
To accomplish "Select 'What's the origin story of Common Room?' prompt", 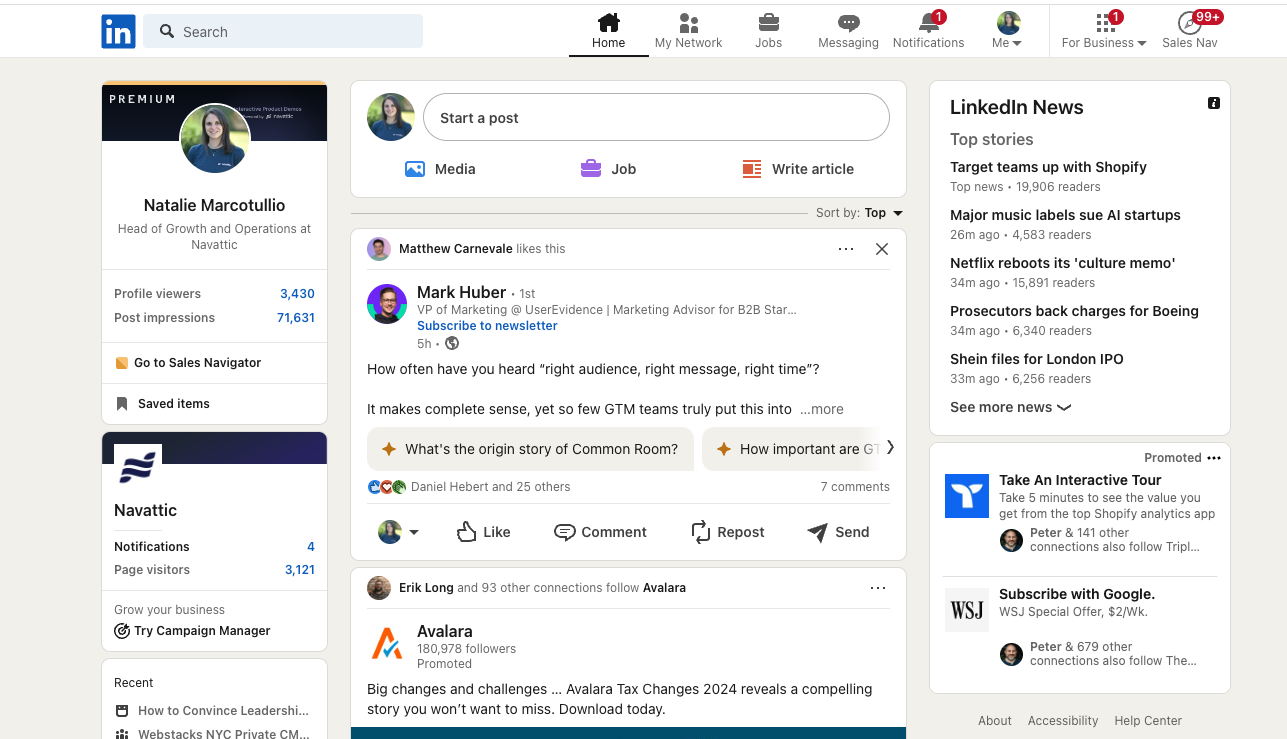I will [530, 449].
